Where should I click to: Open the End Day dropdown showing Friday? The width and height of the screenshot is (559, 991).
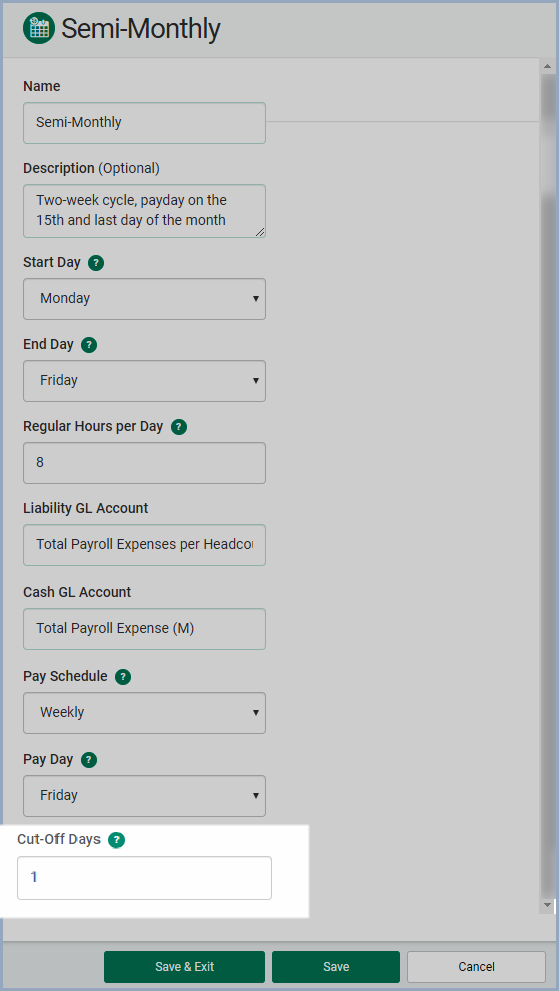(144, 381)
